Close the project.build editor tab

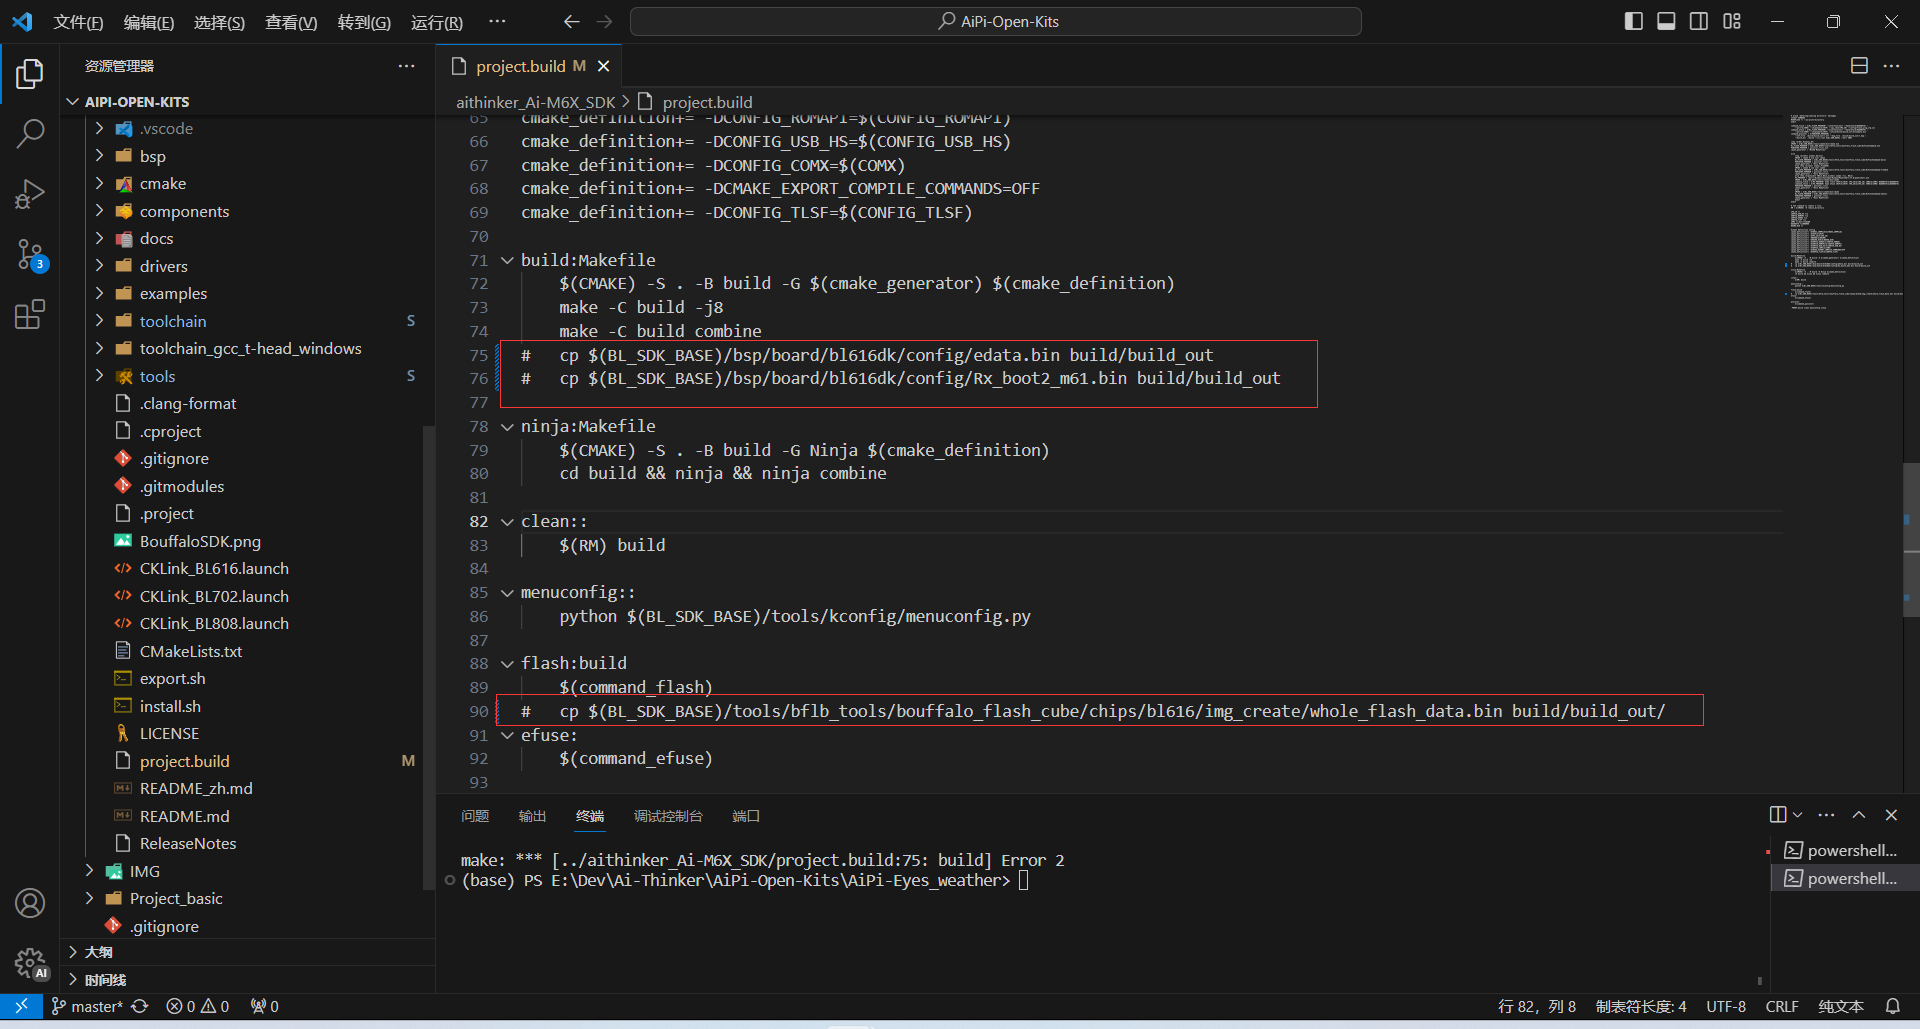[x=603, y=66]
